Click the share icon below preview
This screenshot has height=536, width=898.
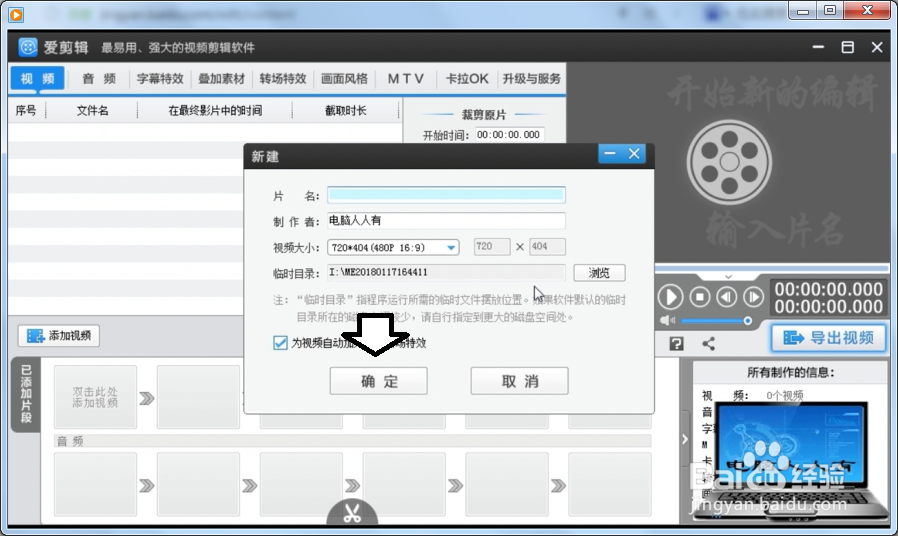point(708,344)
